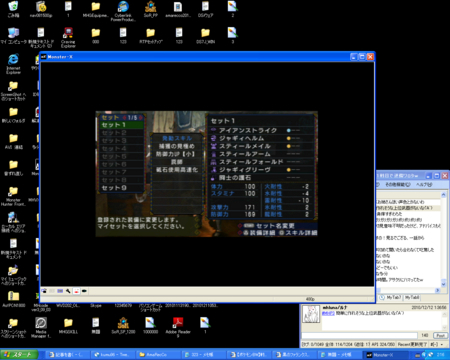The image size is (450, 360).
Task: Click 'アイアンストライク' weapon row in game
Action: point(262,130)
